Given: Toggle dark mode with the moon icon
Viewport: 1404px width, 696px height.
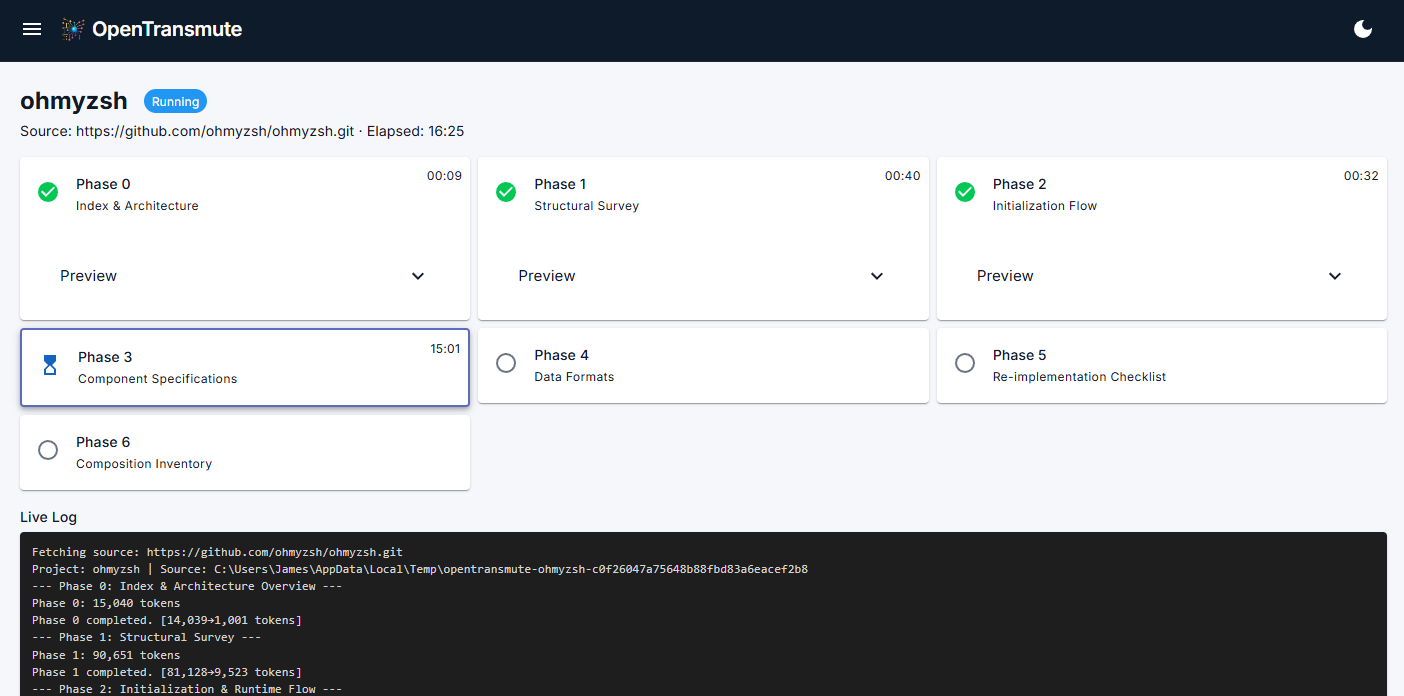Looking at the screenshot, I should [1363, 29].
